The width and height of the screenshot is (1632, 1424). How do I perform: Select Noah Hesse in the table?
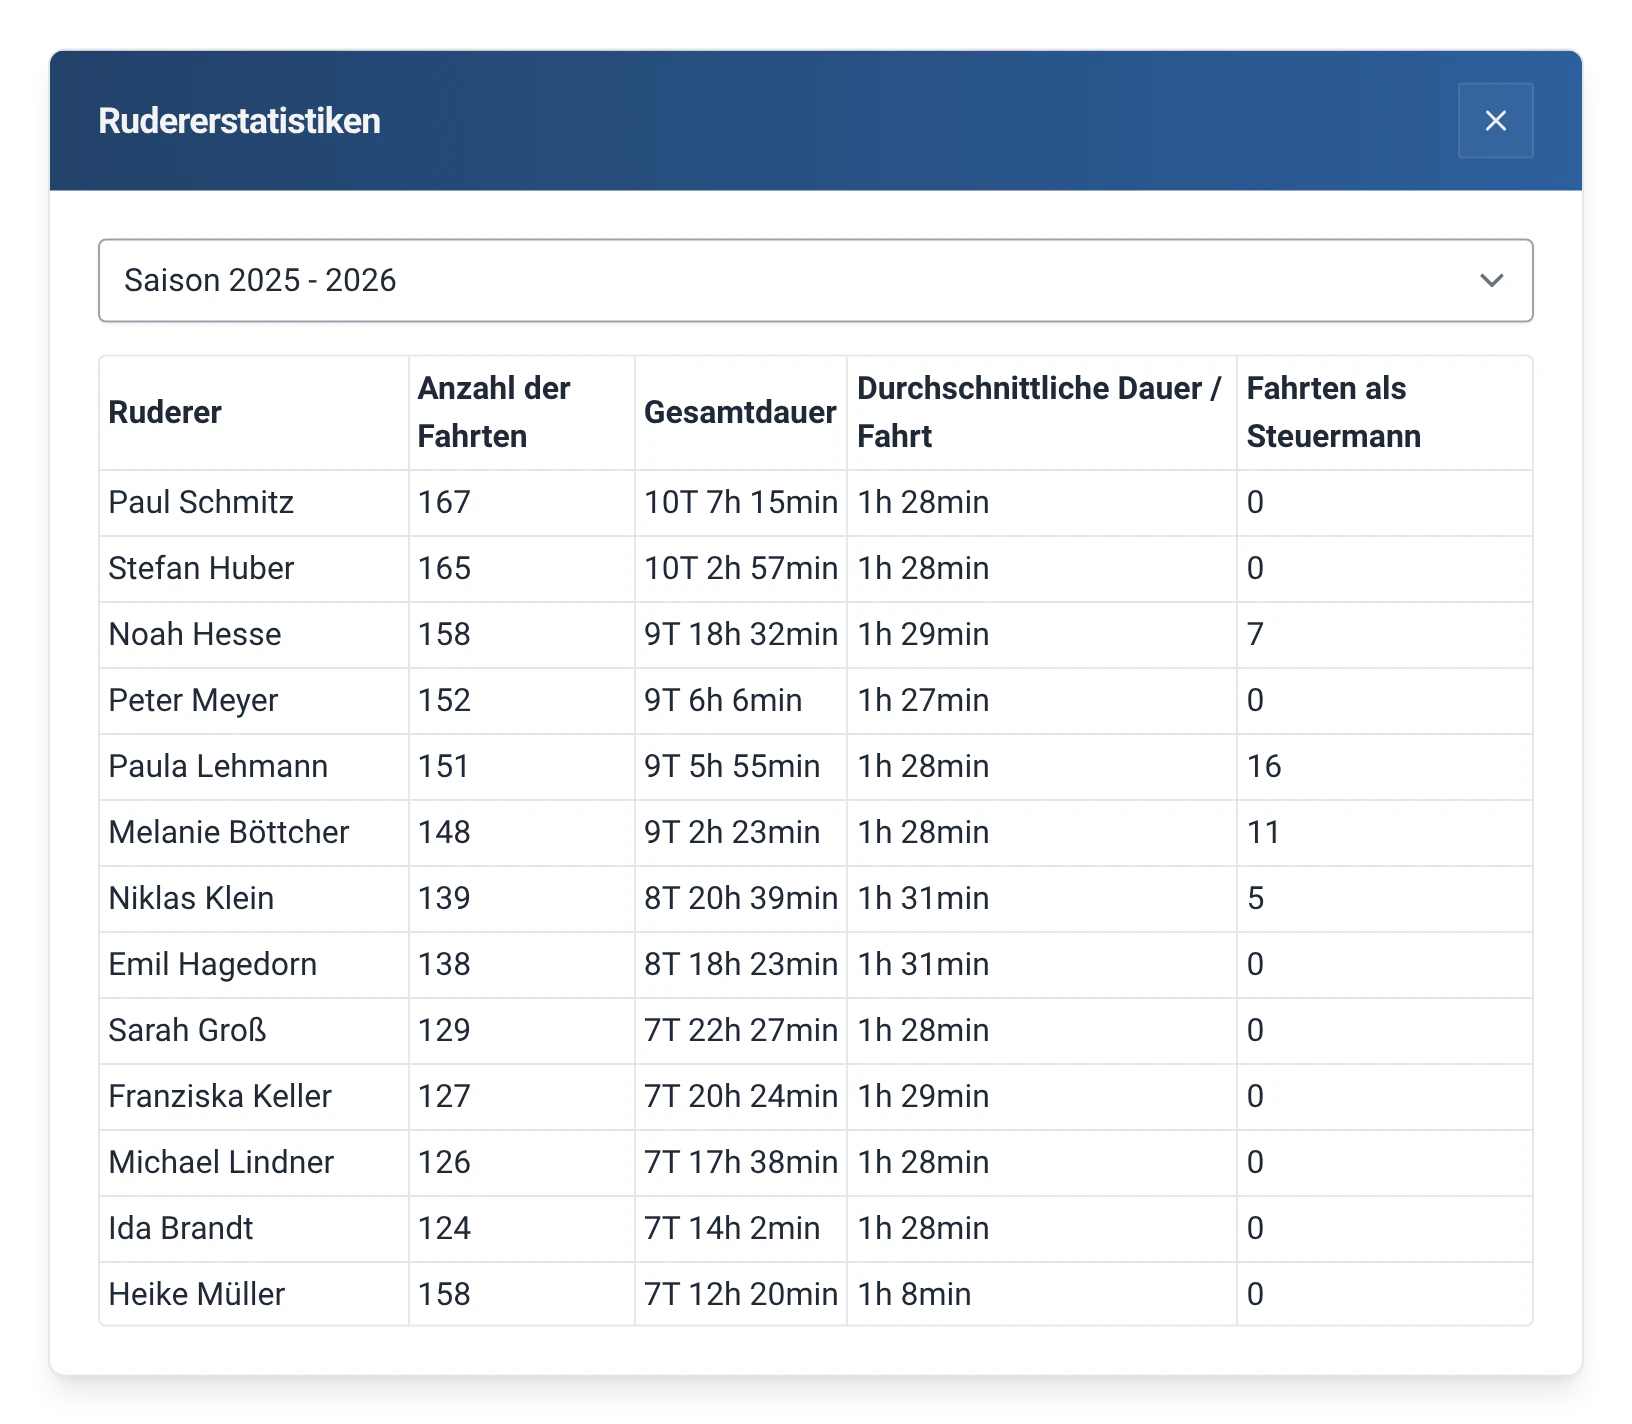[195, 634]
